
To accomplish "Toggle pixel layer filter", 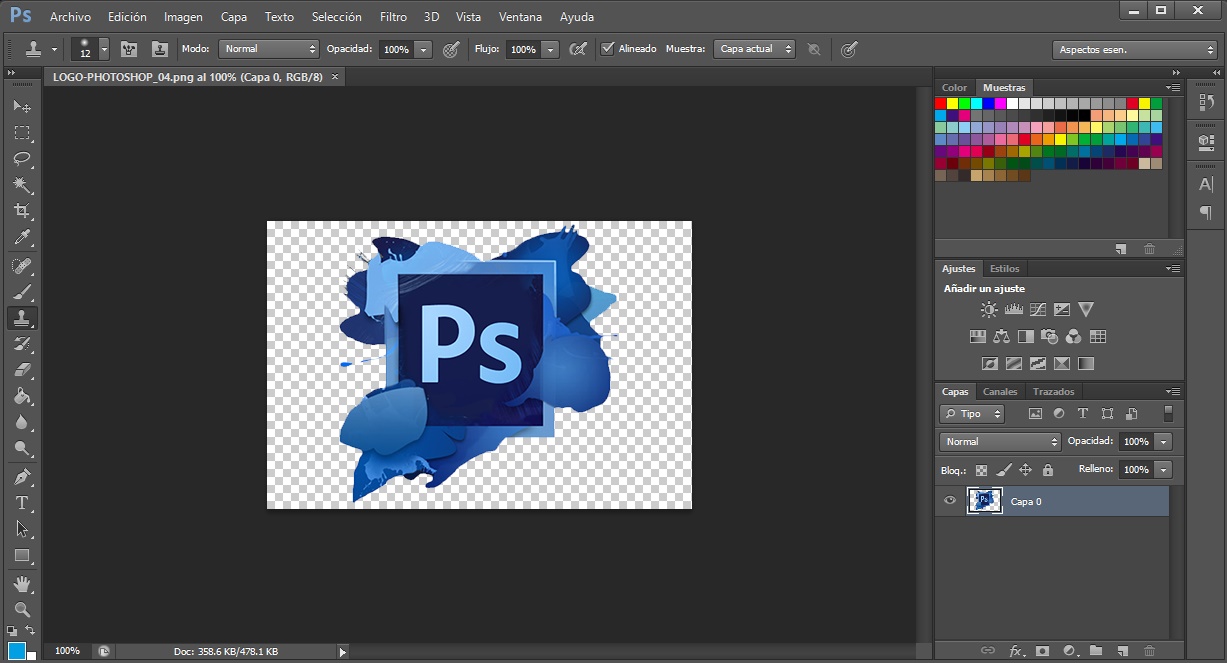I will tap(1035, 413).
